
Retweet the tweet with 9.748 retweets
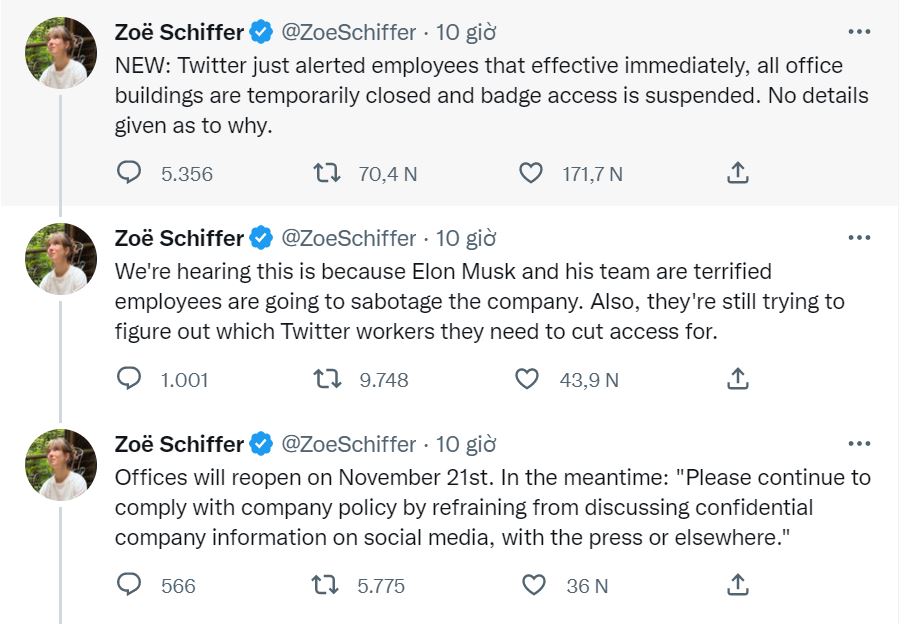(x=327, y=380)
